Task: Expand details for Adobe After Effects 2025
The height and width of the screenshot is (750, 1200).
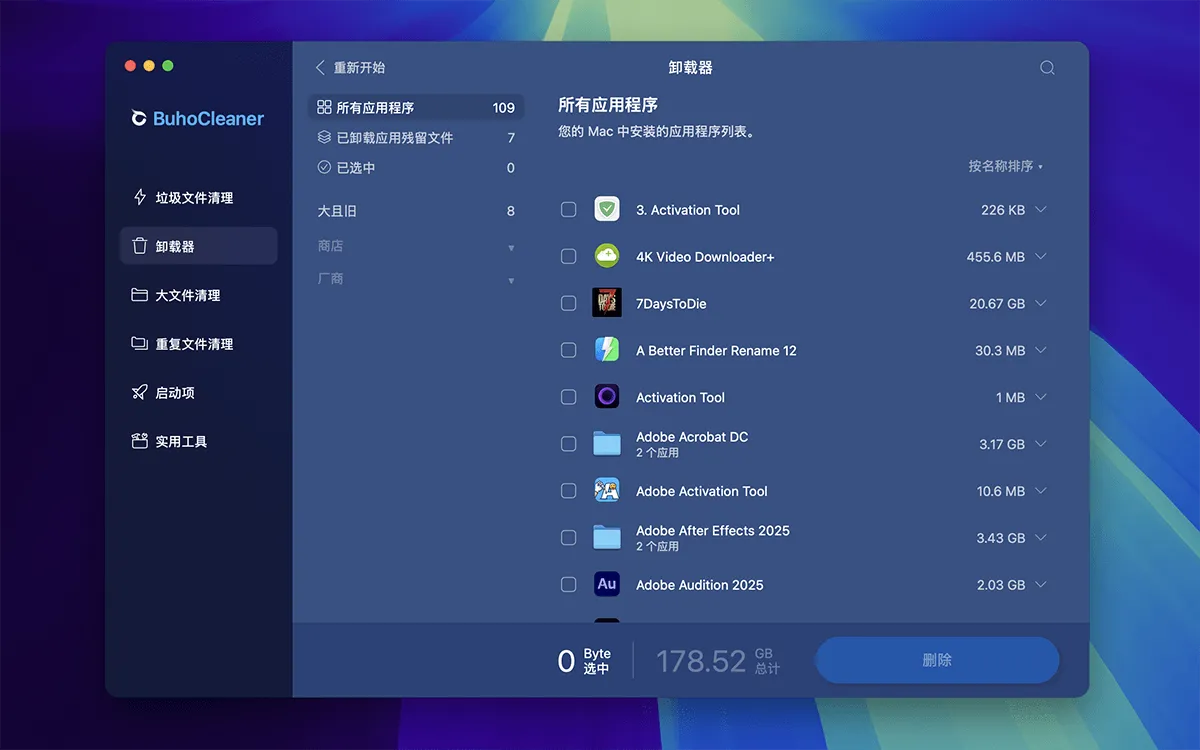Action: 1041,538
